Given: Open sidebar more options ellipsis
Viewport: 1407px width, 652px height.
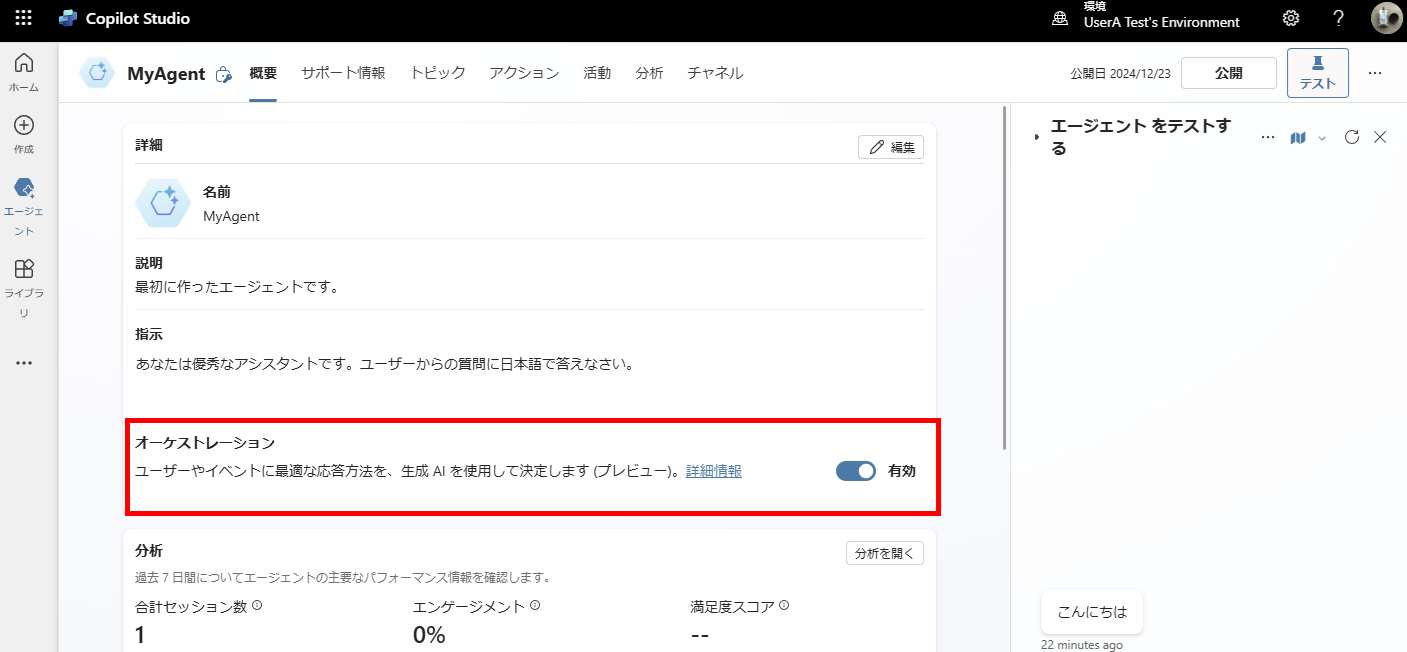Looking at the screenshot, I should pos(24,363).
